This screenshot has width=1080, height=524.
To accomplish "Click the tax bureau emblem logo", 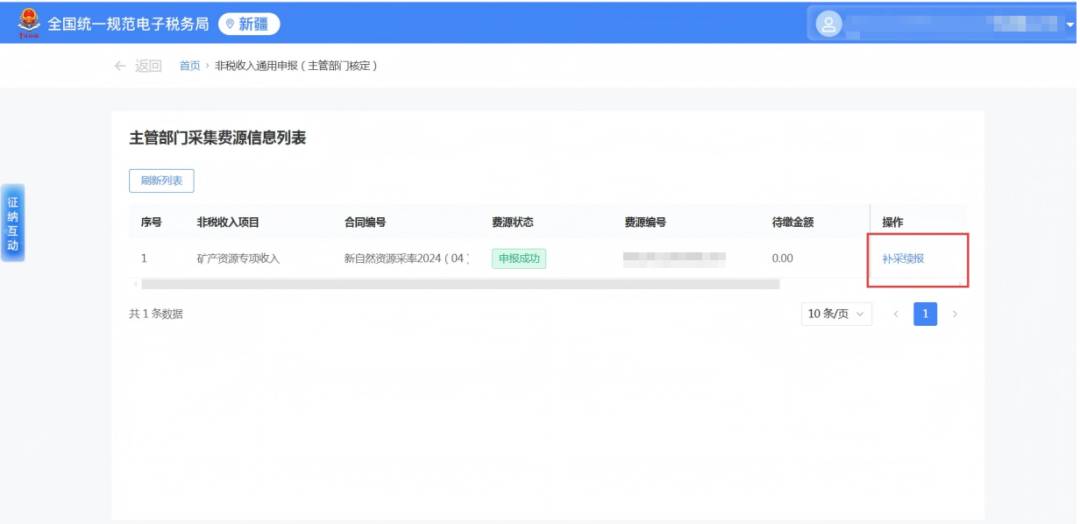I will [x=29, y=23].
